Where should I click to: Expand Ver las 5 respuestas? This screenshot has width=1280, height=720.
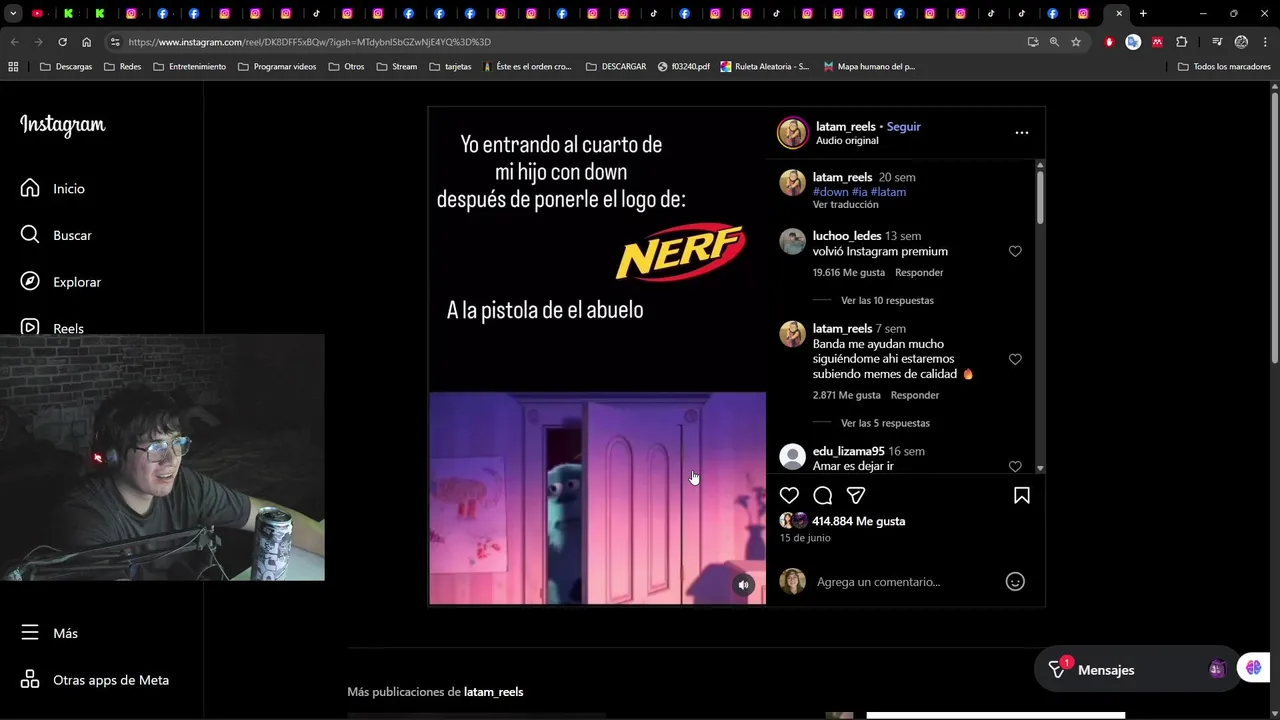tap(885, 423)
